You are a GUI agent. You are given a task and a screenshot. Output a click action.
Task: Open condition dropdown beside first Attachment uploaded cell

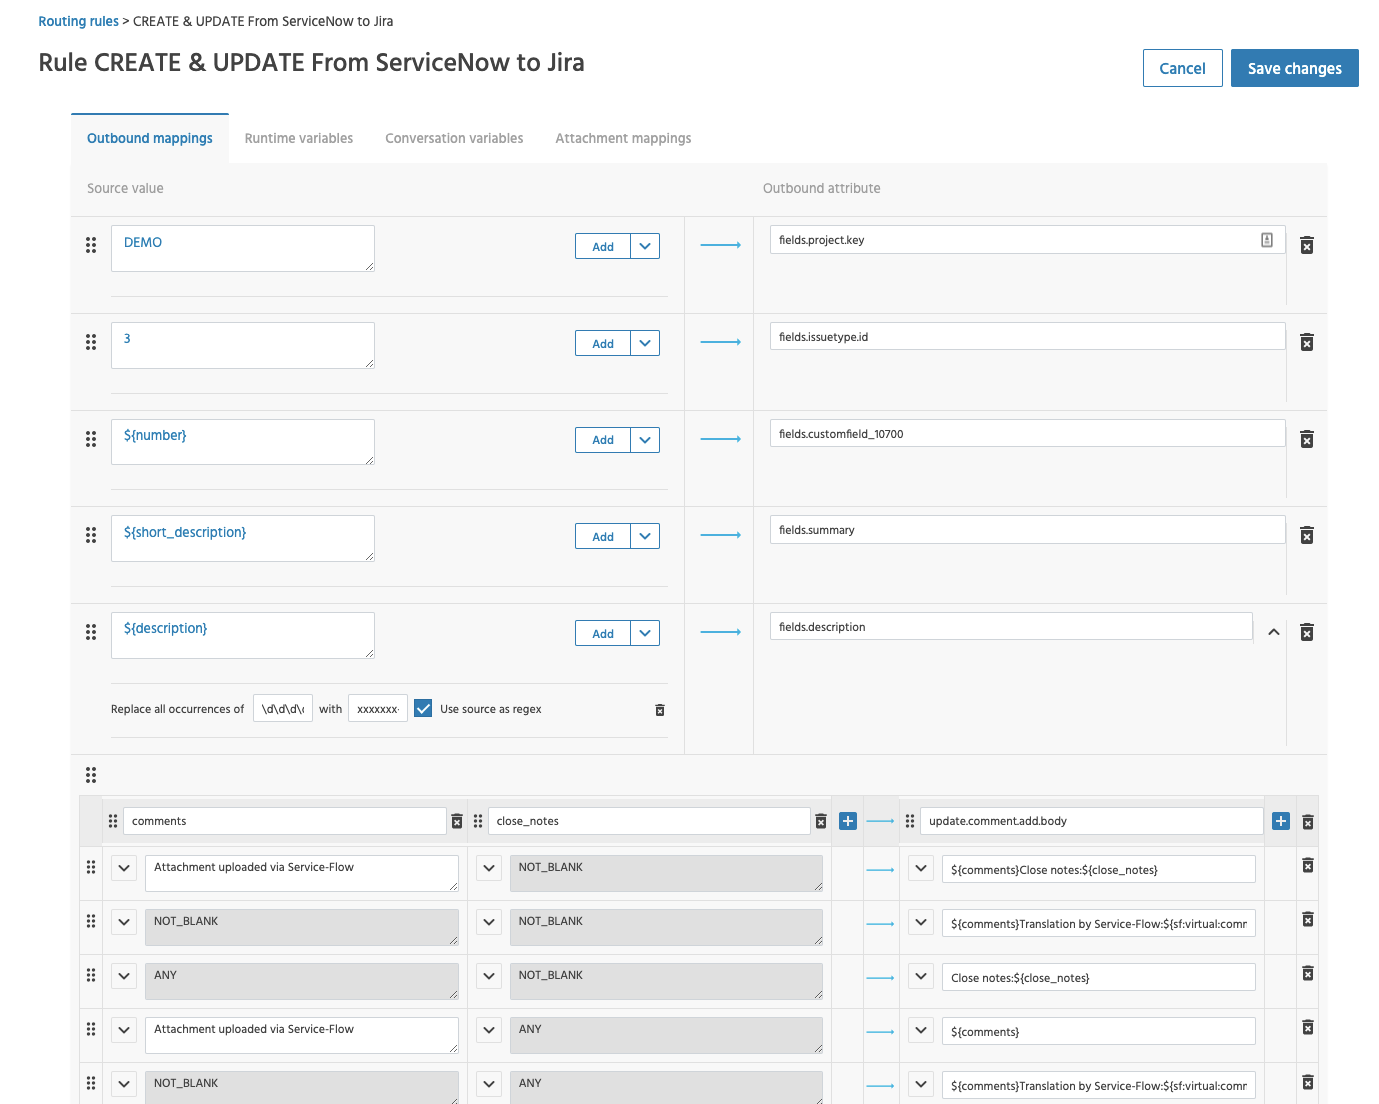[x=124, y=868]
